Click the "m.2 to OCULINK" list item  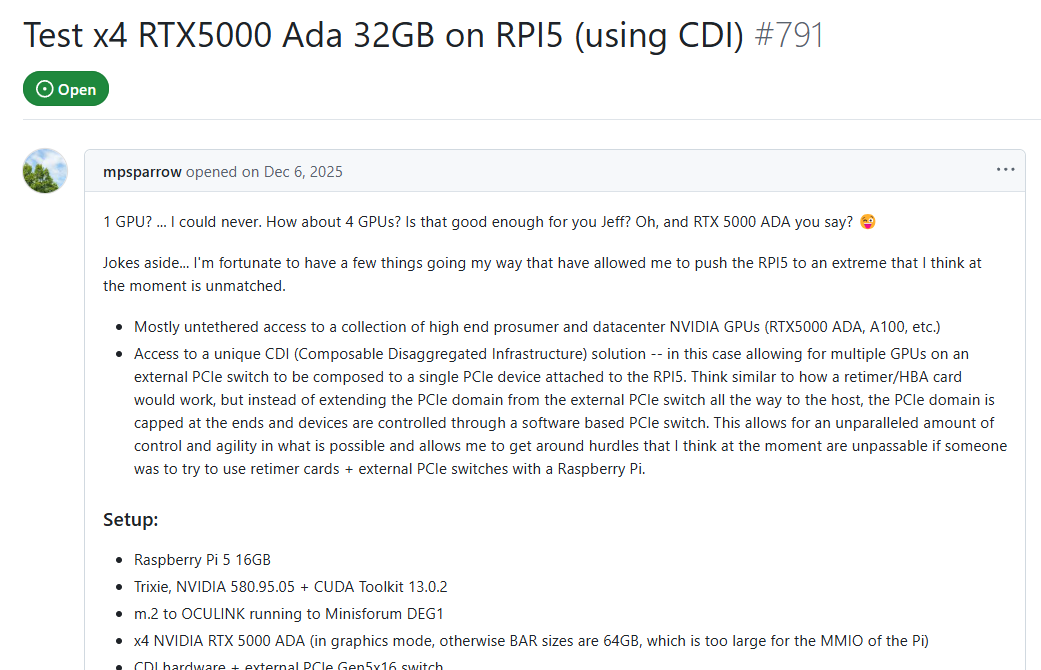pos(288,613)
